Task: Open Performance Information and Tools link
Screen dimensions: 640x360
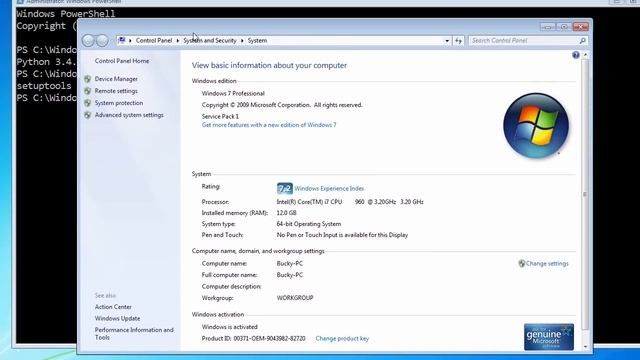Action: [134, 333]
